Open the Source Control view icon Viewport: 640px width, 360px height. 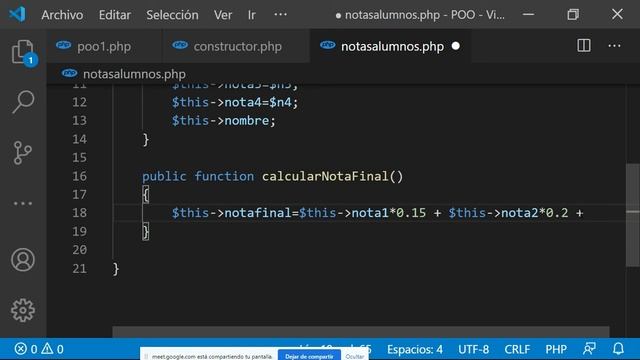(x=23, y=153)
